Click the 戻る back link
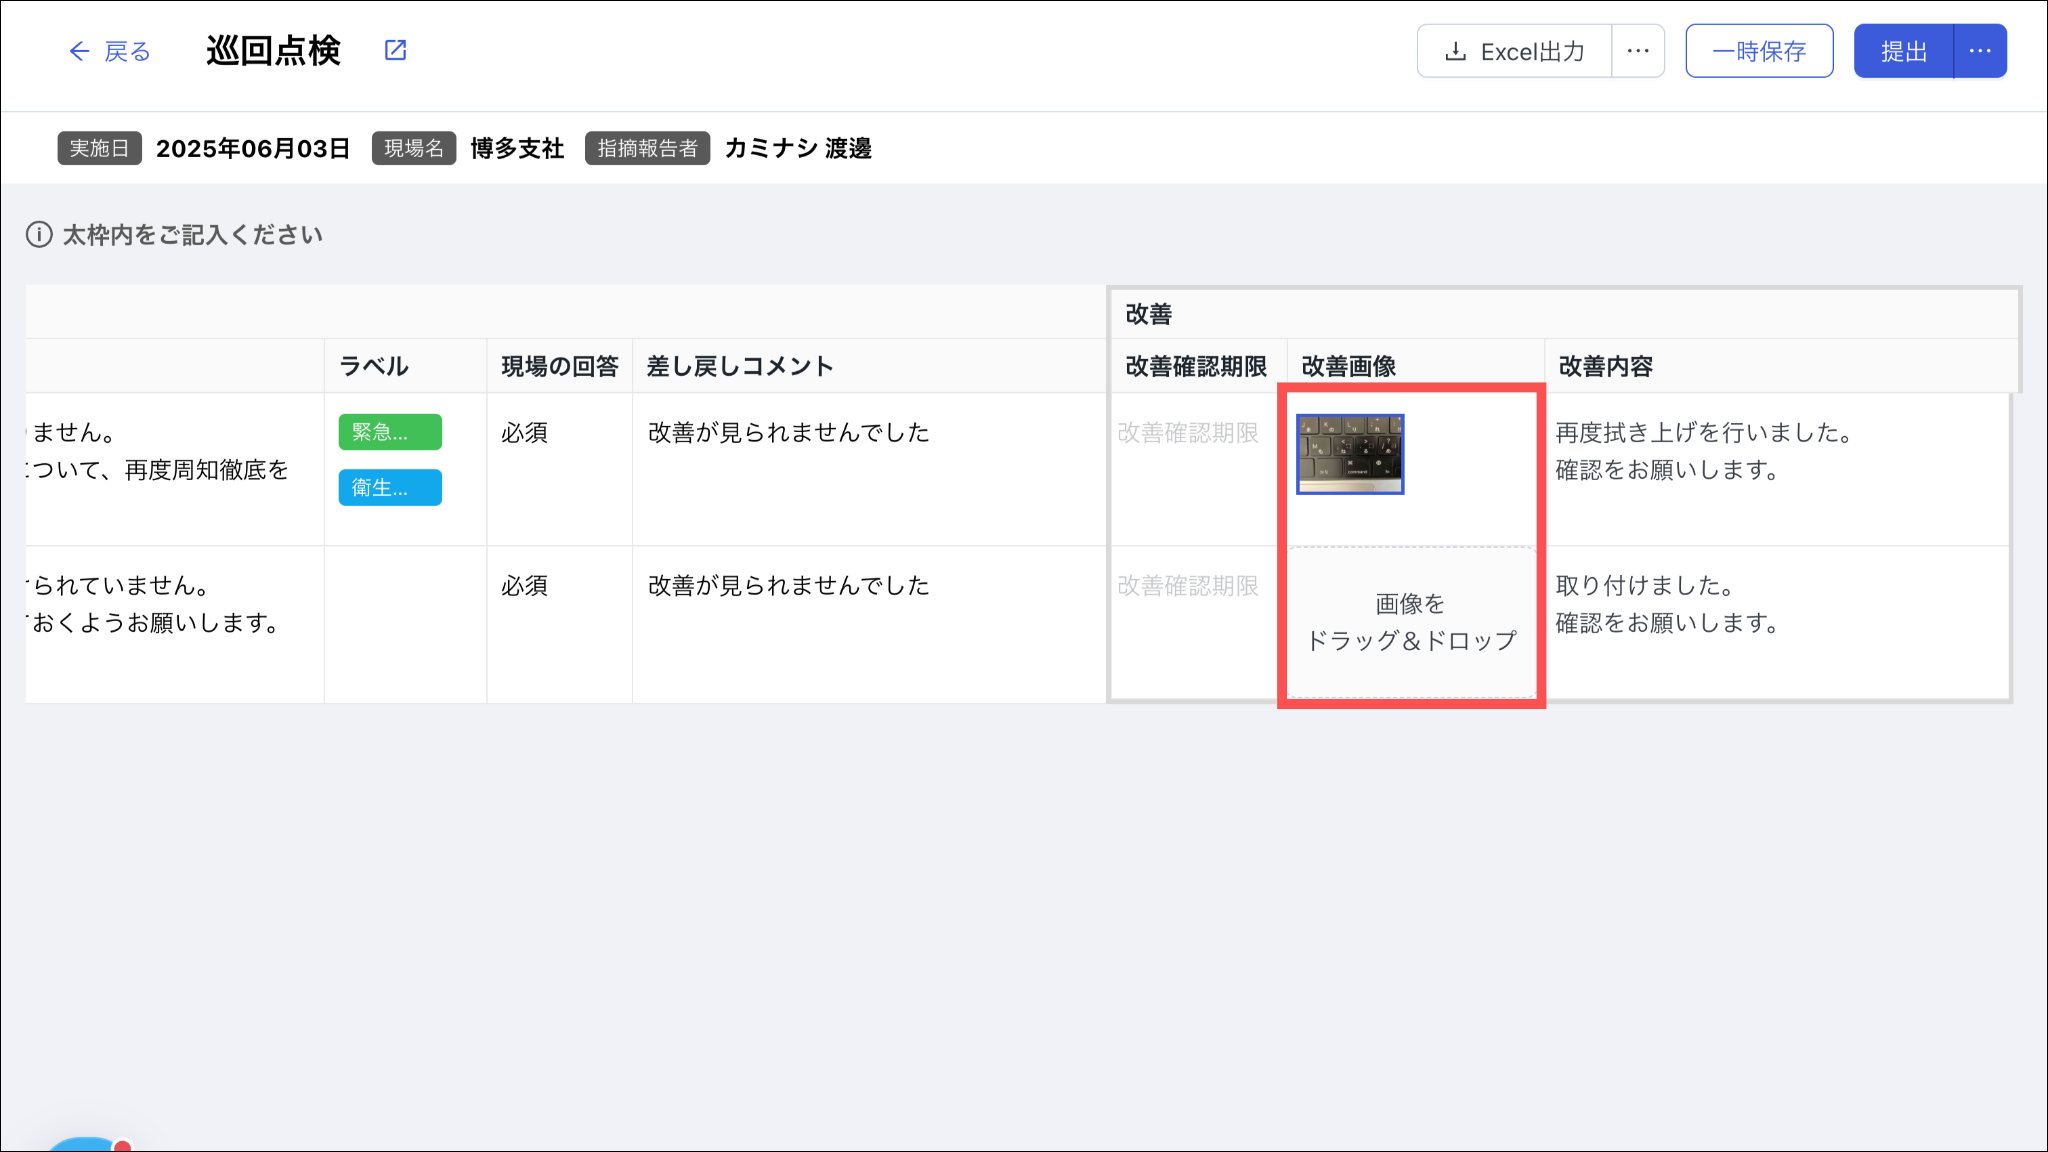The width and height of the screenshot is (2048, 1152). coord(127,51)
